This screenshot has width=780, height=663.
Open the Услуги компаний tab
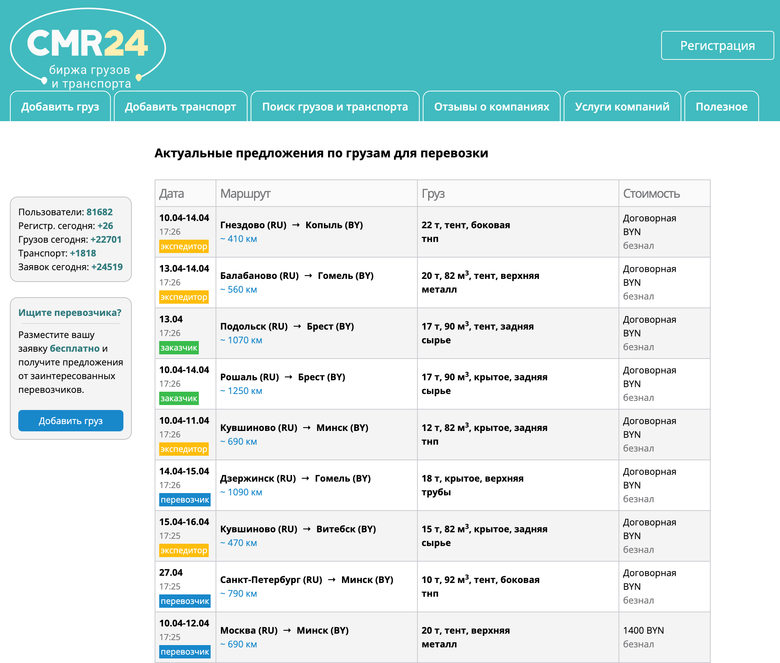622,107
